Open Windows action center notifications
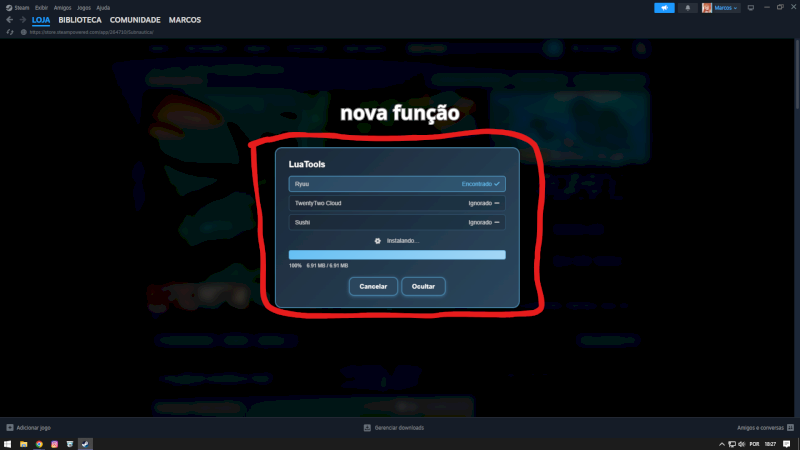 [786, 444]
